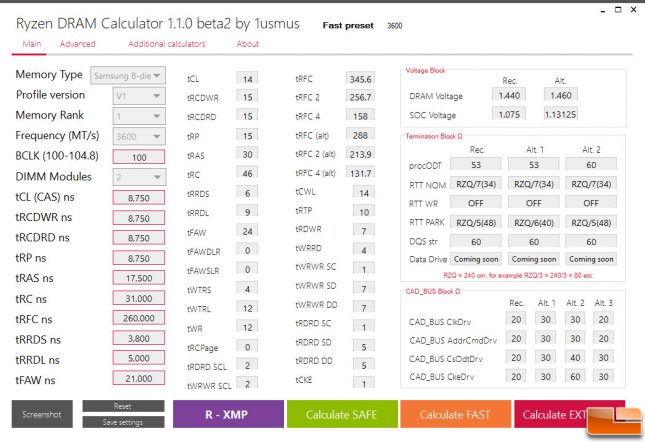Select the tCL value 14

pos(247,79)
